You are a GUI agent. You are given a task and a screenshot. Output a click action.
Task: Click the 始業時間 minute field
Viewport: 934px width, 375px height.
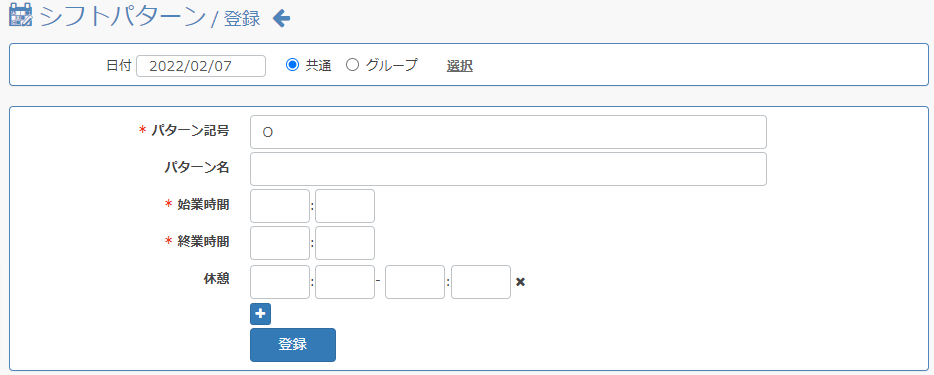click(x=345, y=206)
